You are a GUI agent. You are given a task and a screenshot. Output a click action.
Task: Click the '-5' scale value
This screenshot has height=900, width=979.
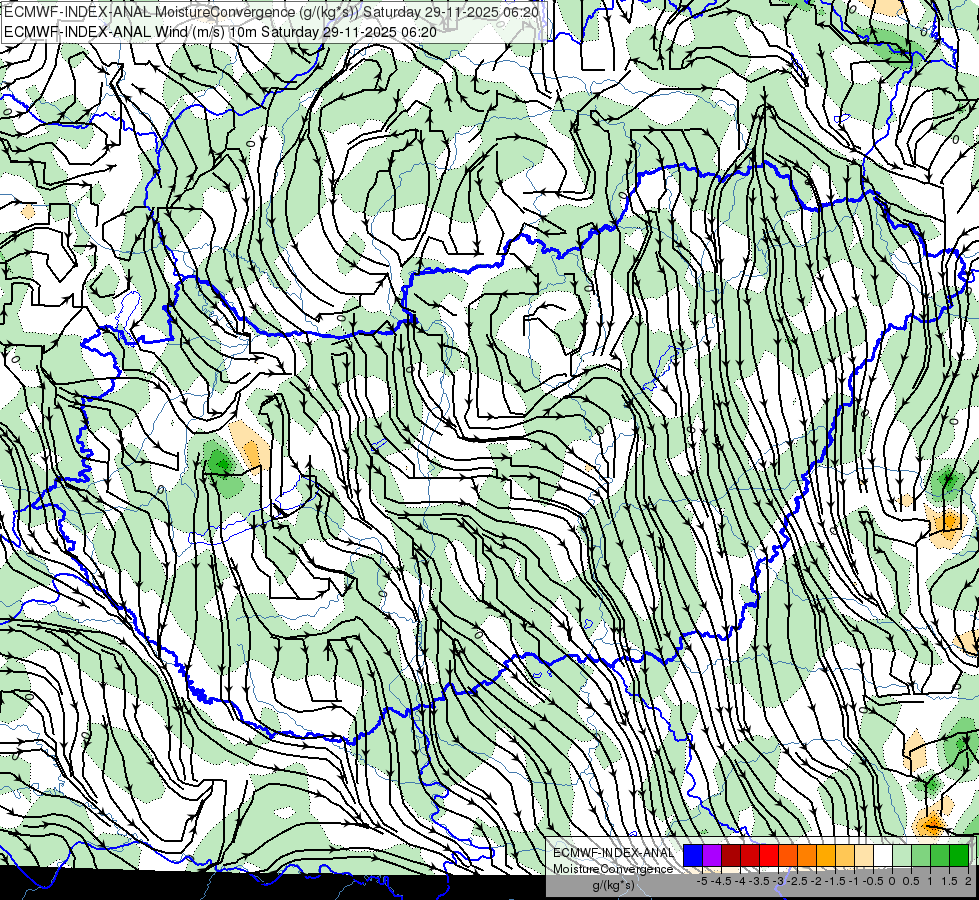(x=702, y=881)
